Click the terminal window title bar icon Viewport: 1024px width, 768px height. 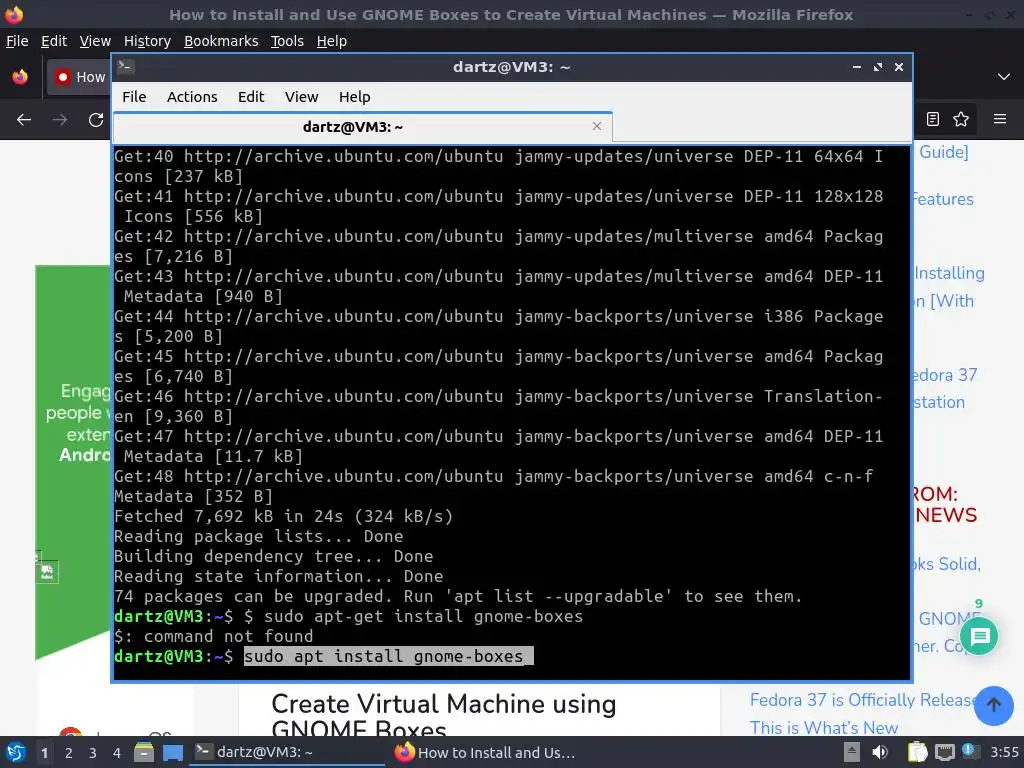click(126, 66)
